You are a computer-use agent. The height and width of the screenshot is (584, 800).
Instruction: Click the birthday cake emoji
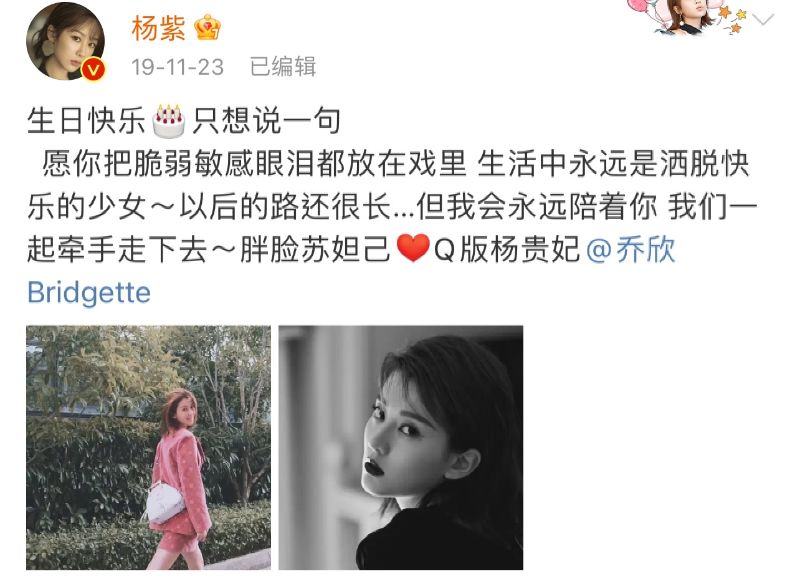[x=169, y=121]
